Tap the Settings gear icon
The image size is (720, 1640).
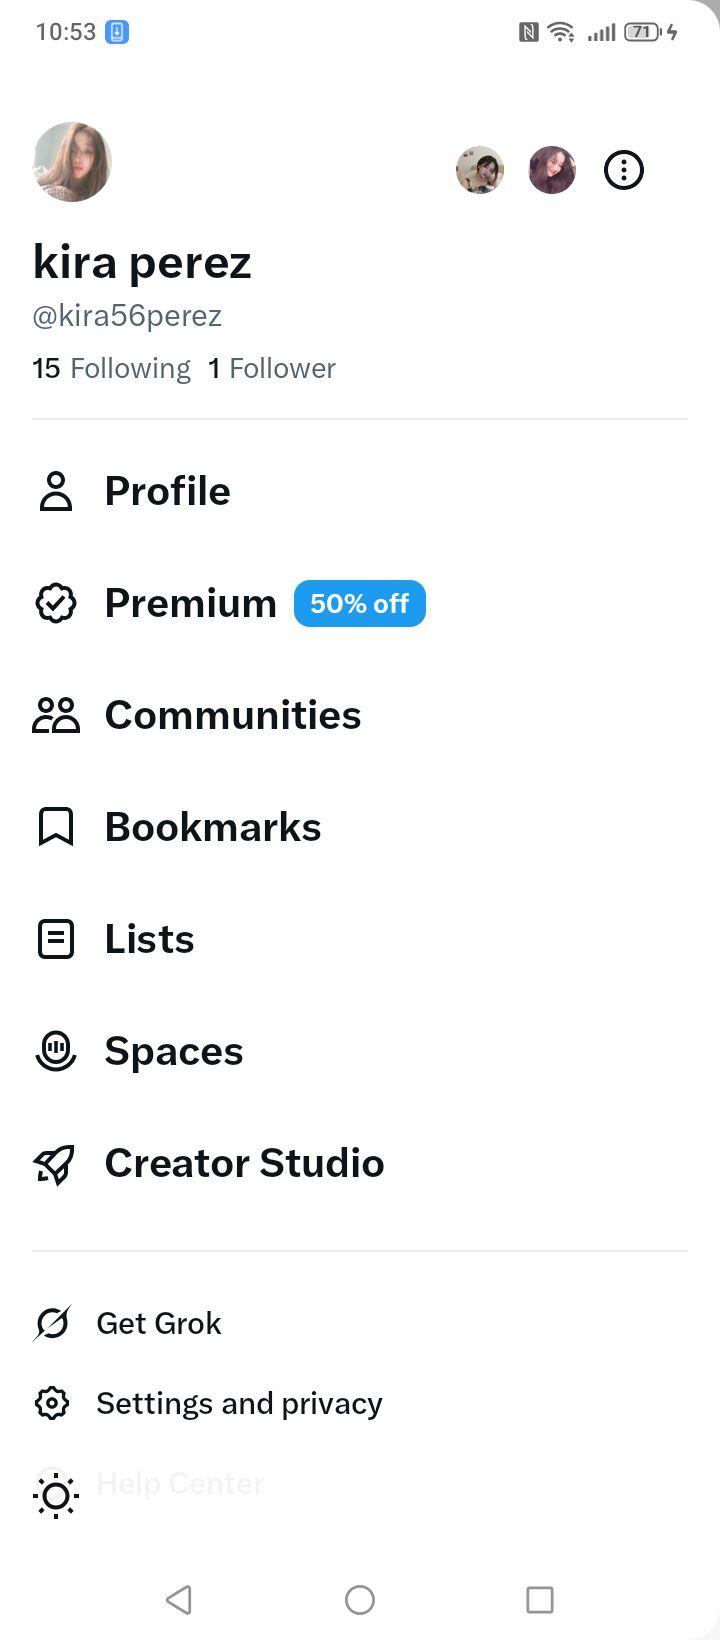pyautogui.click(x=52, y=1403)
